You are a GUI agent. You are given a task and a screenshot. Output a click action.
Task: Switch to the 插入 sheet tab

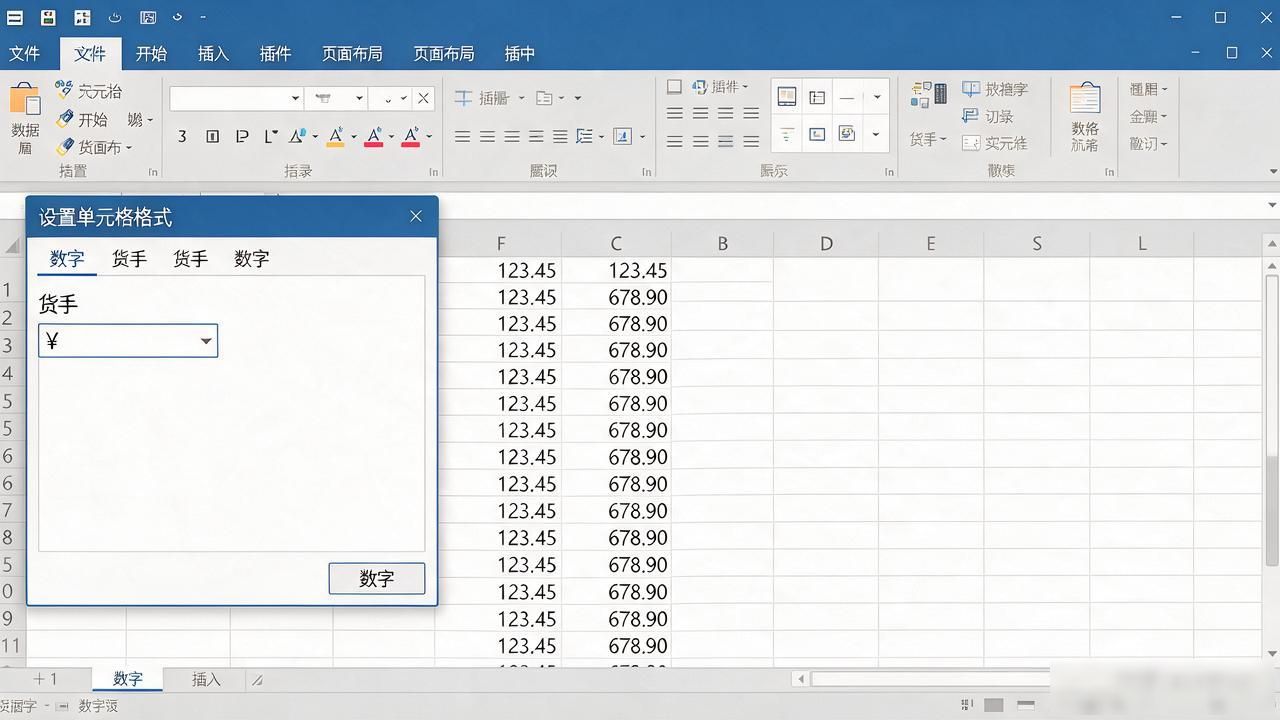coord(206,680)
